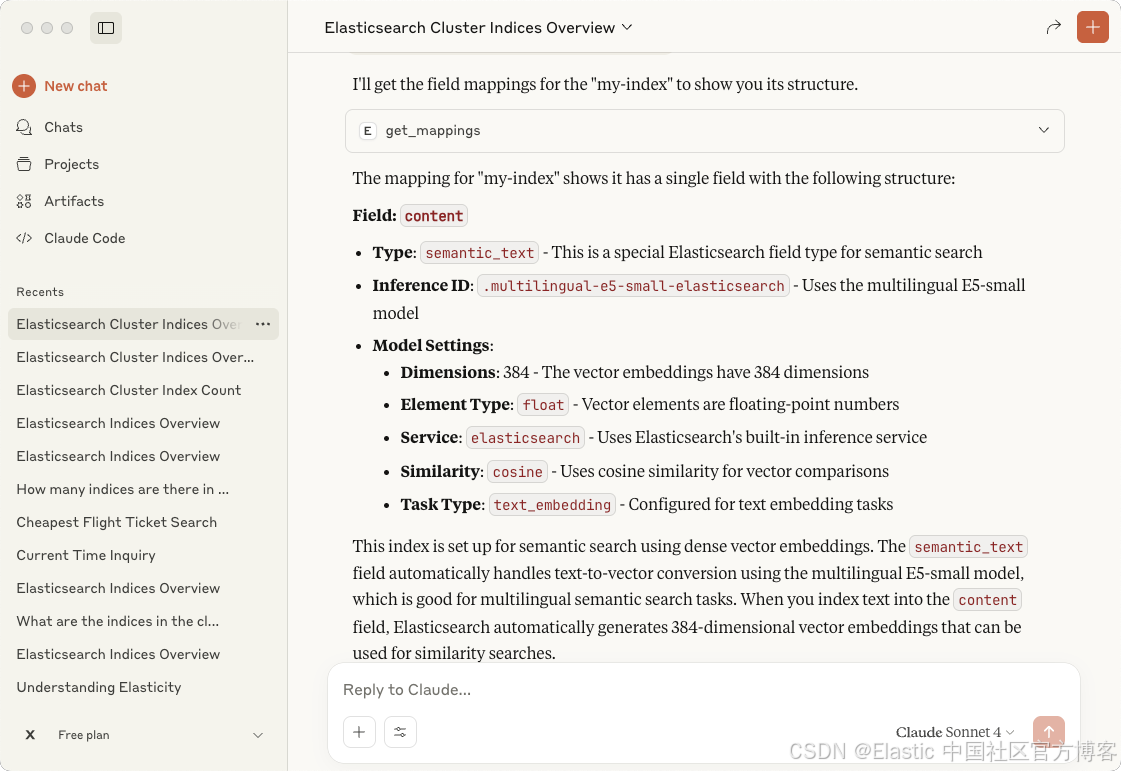Open the How many indices are there chat
Screen dimensions: 1121x771
[x=123, y=489]
